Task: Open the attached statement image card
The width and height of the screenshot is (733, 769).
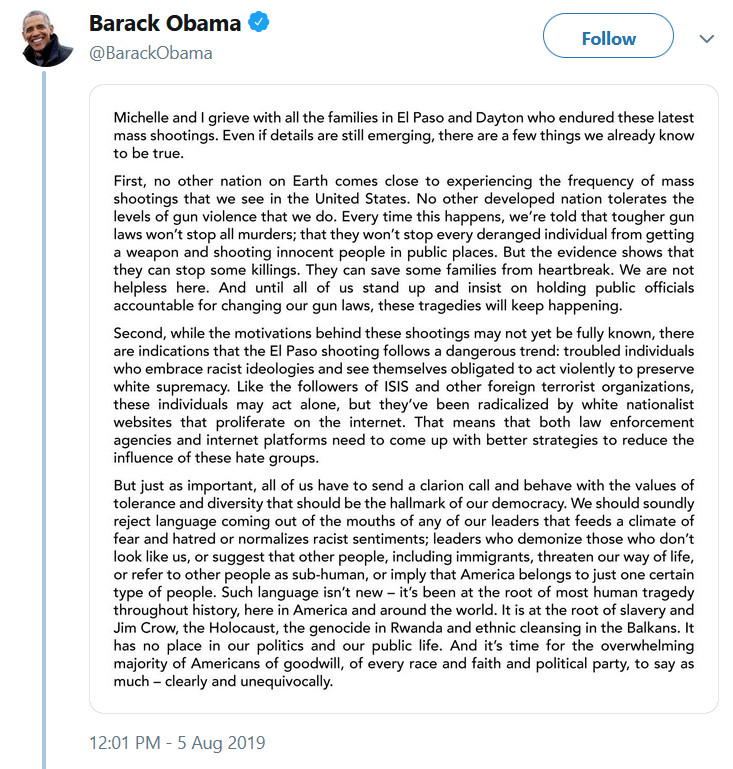Action: tap(404, 399)
